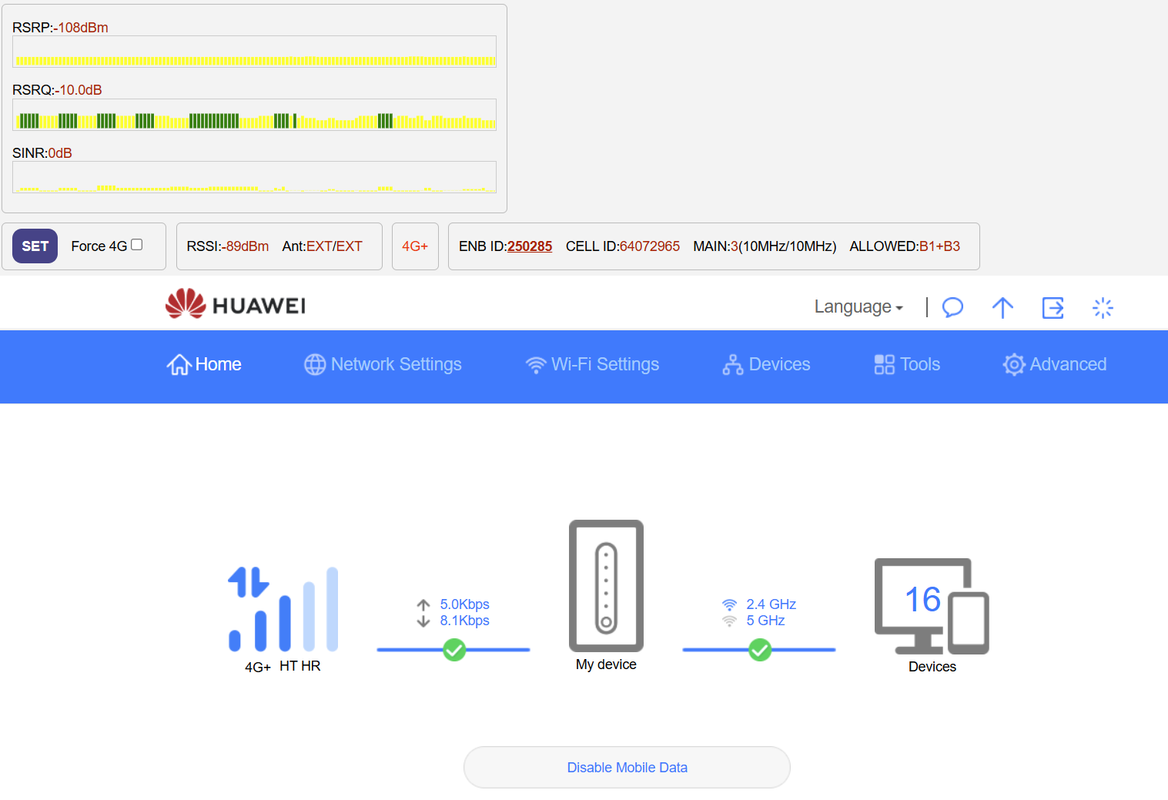The image size is (1168, 800).
Task: Click the SINR signal history graph
Action: 254,177
